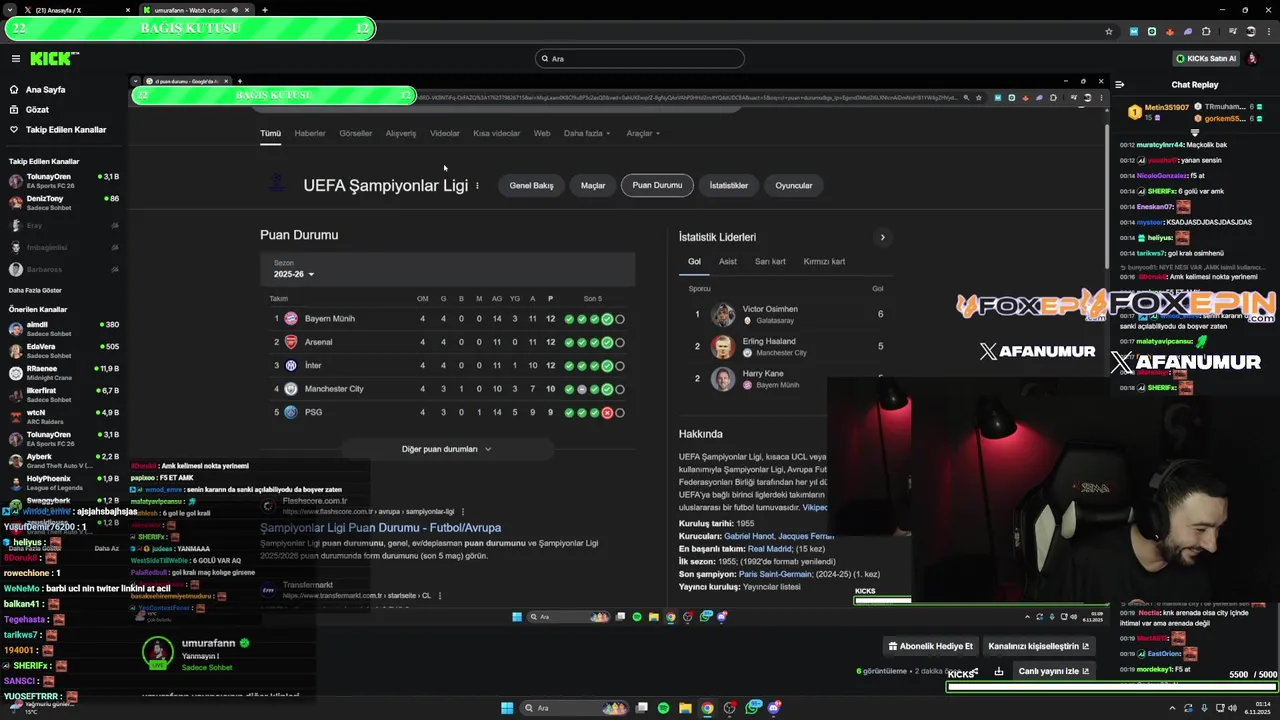Open the browser tab search chevron
The width and height of the screenshot is (1280, 720).
[10, 10]
